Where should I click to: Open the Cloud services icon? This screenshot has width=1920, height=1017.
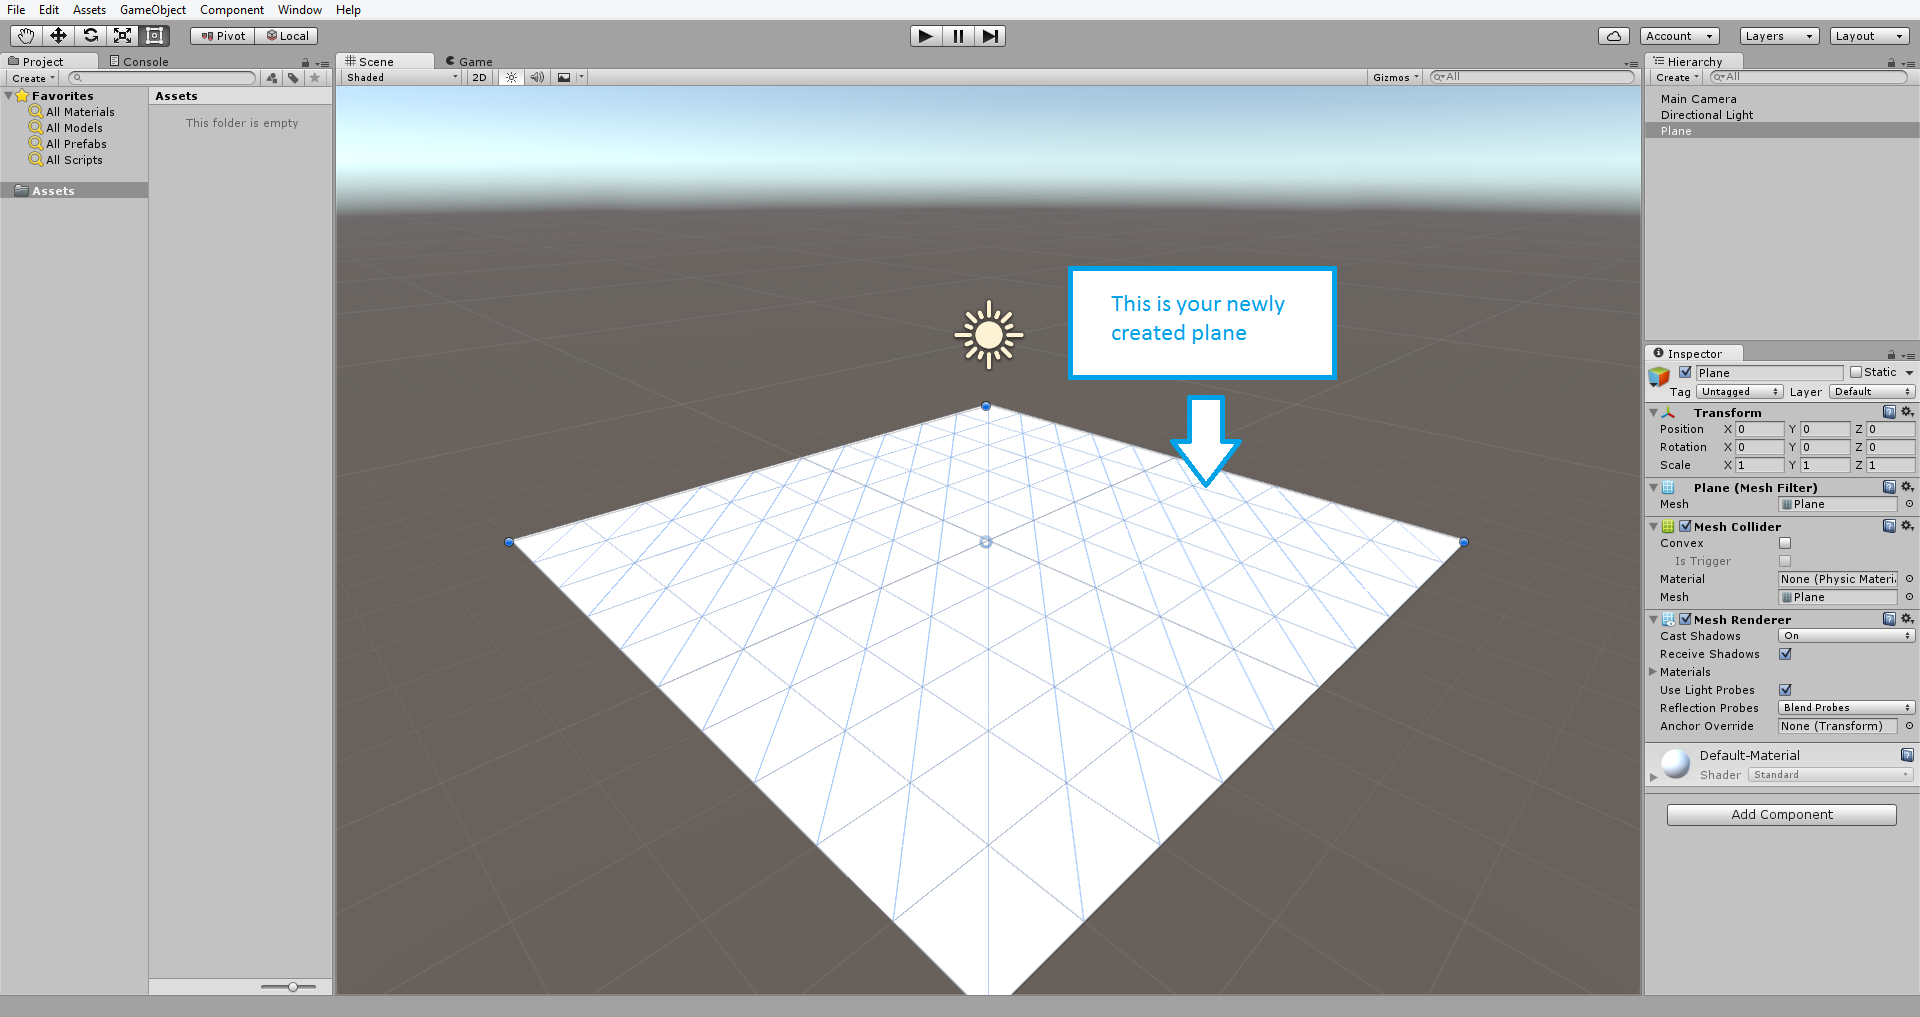[x=1613, y=36]
